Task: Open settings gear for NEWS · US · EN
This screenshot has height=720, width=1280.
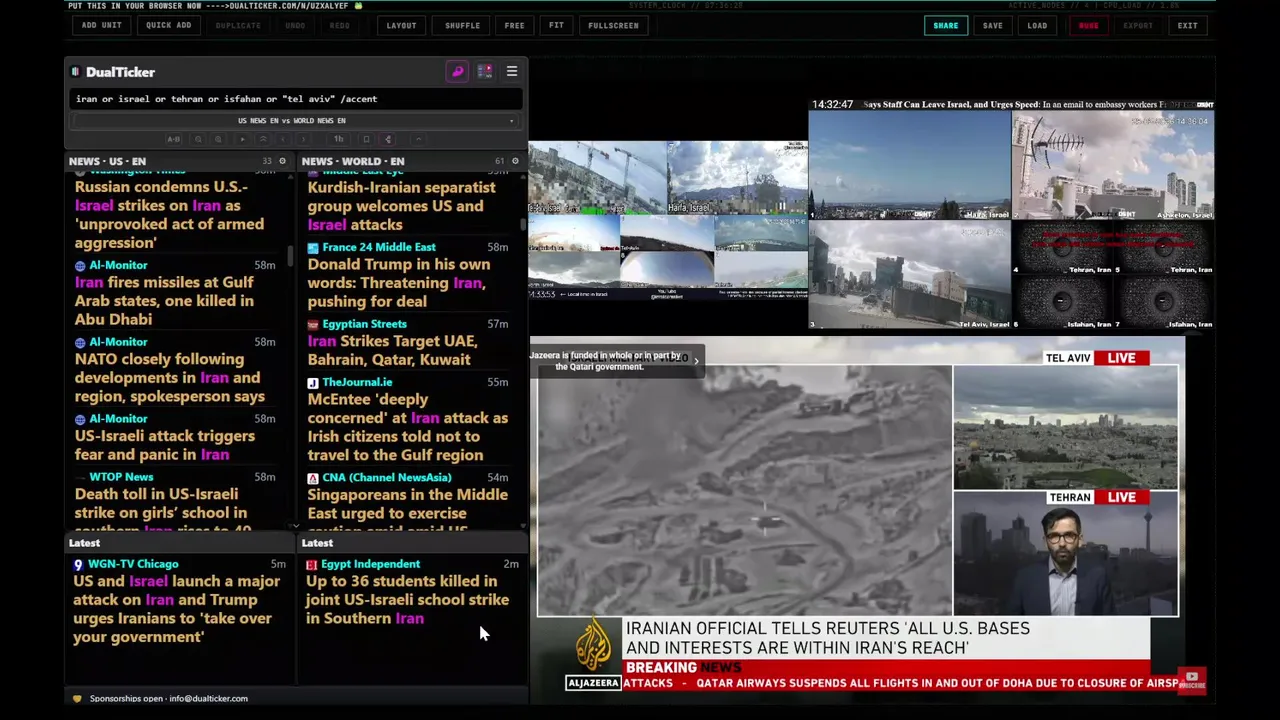Action: 282,161
